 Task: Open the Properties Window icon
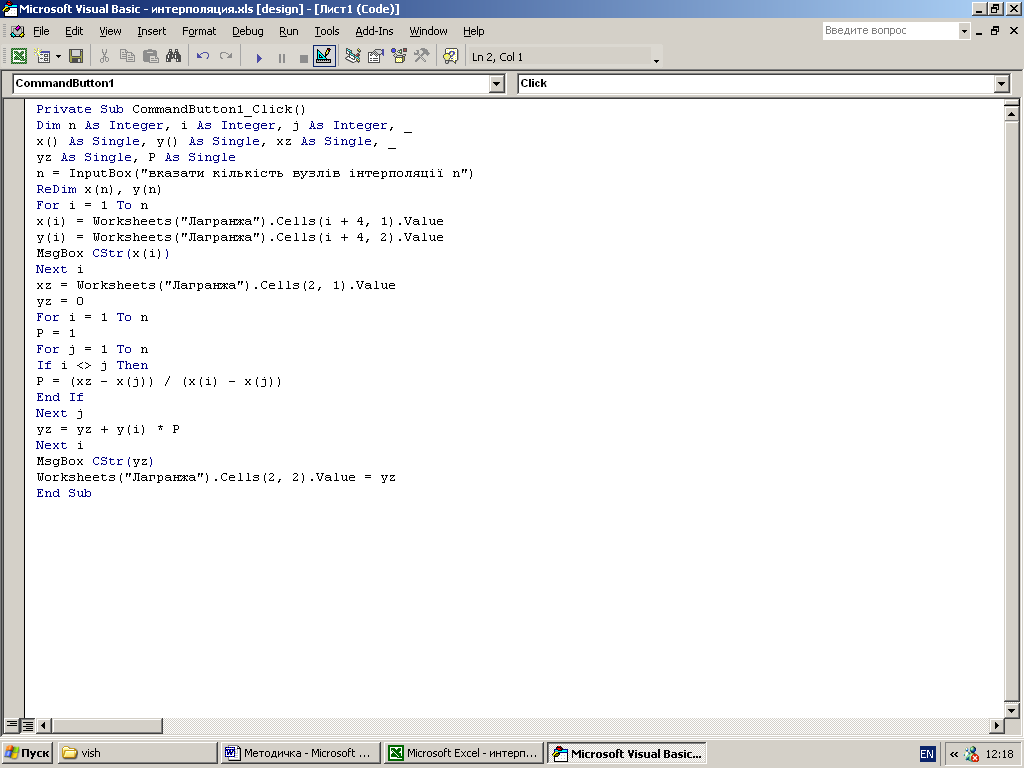coord(376,57)
